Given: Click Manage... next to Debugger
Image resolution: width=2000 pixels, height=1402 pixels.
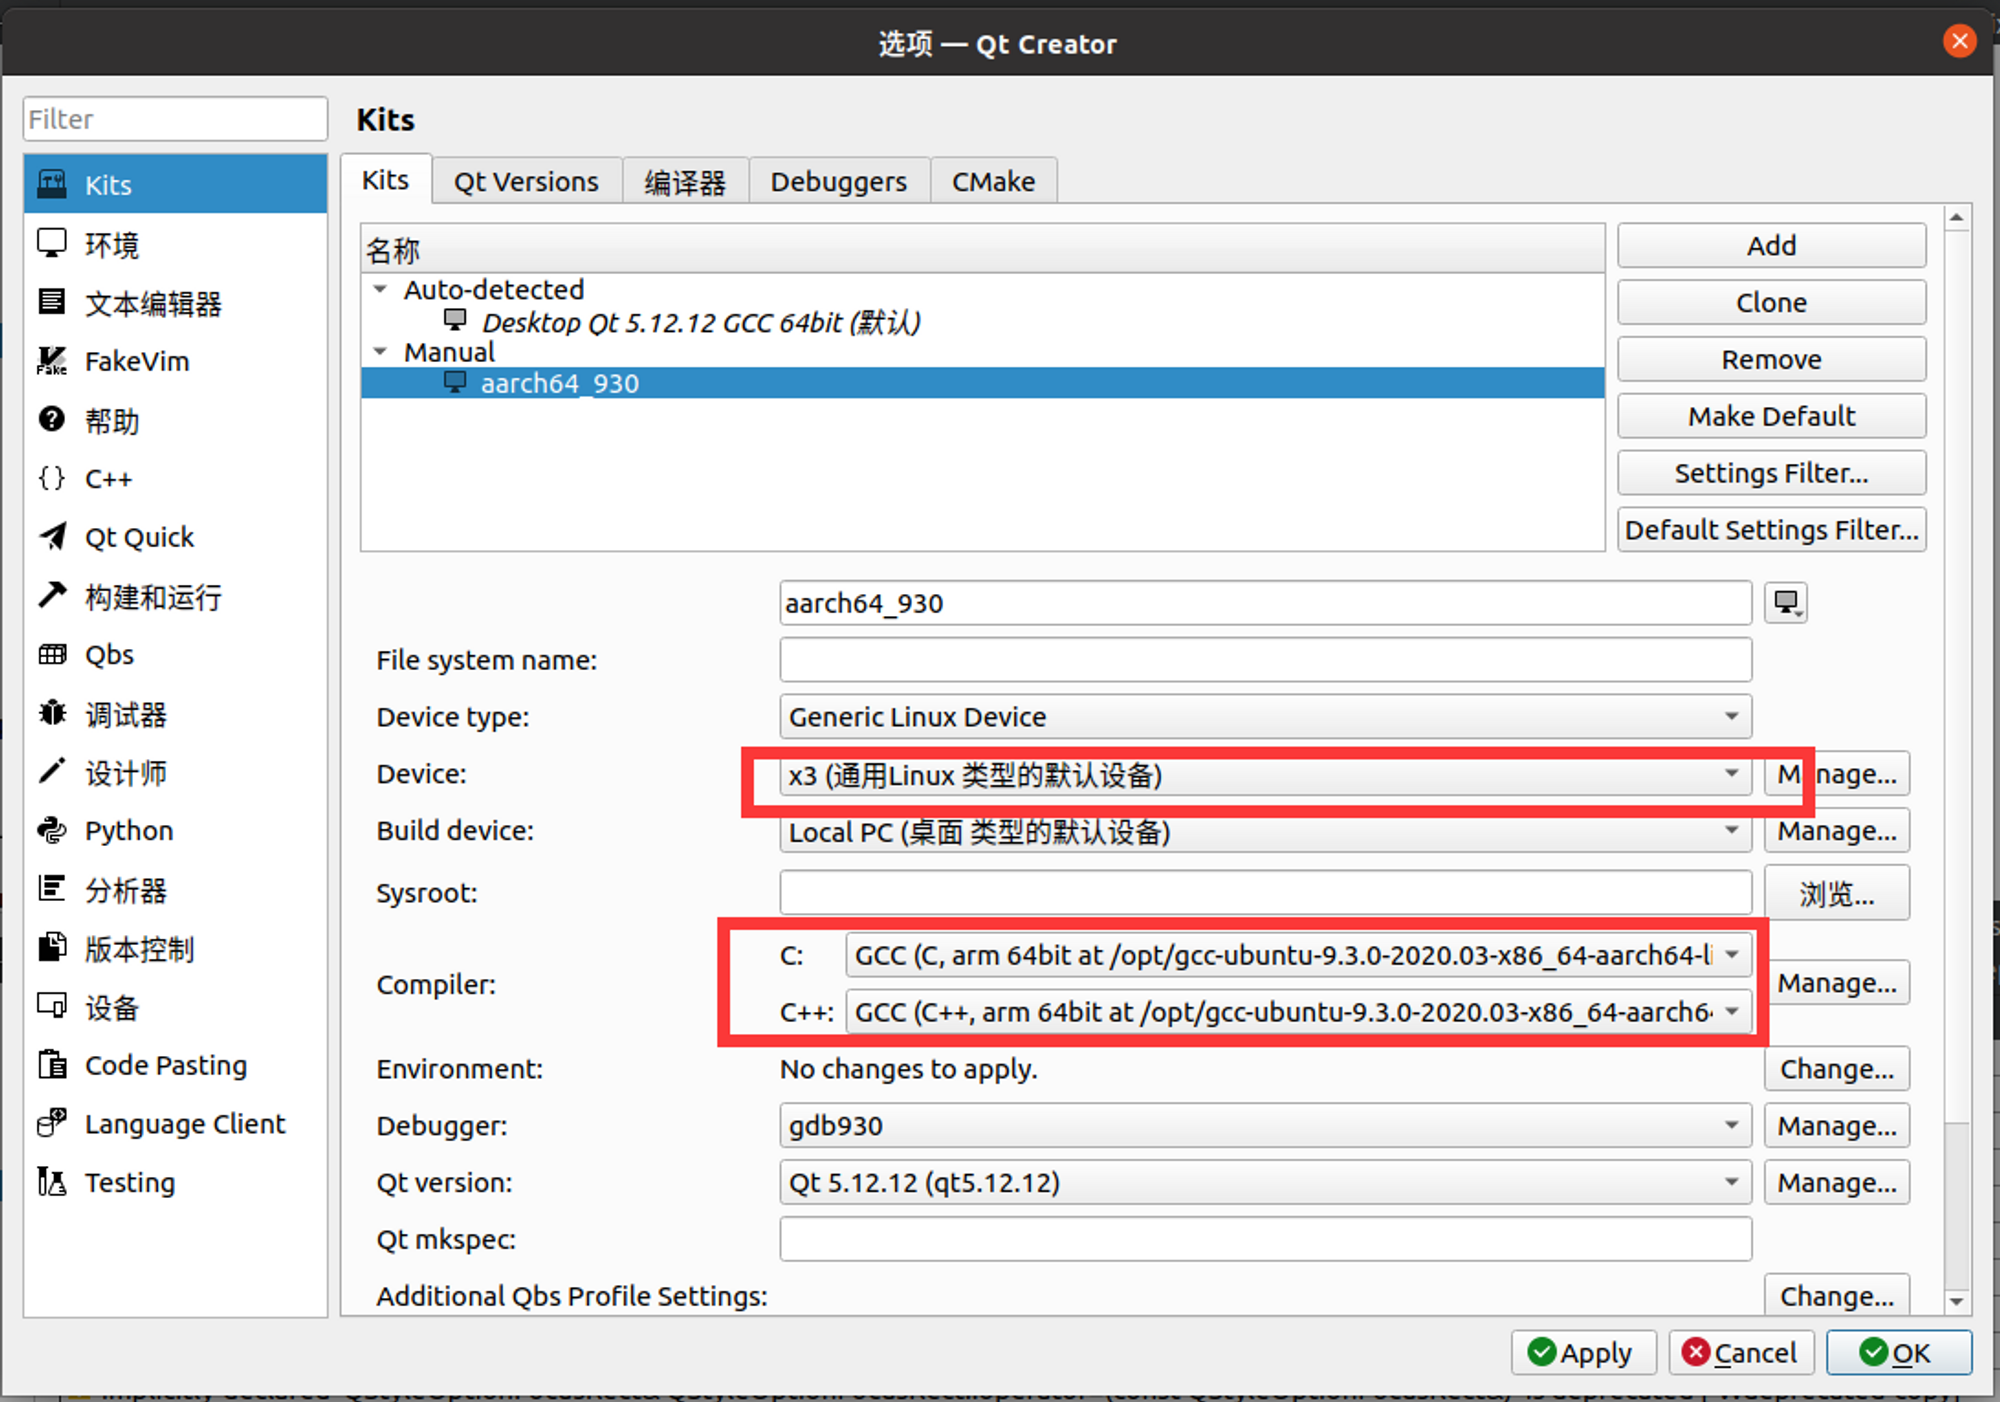Looking at the screenshot, I should 1837,1126.
